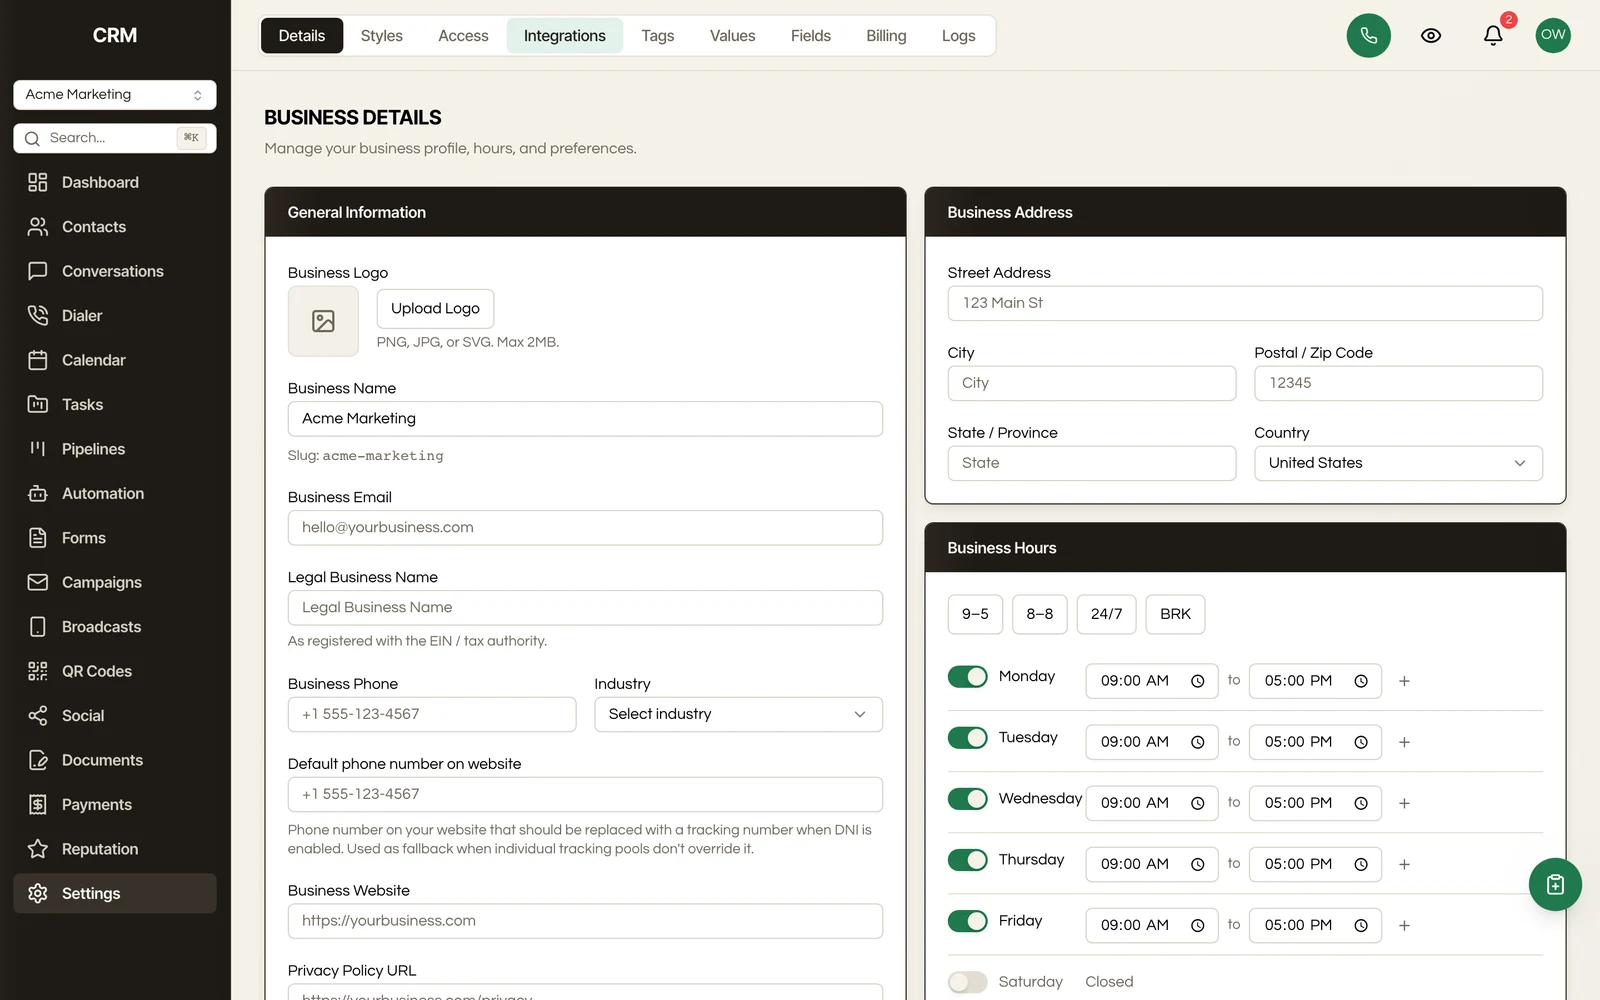Add time slot for Monday
Viewport: 1600px width, 1000px height.
click(1404, 681)
